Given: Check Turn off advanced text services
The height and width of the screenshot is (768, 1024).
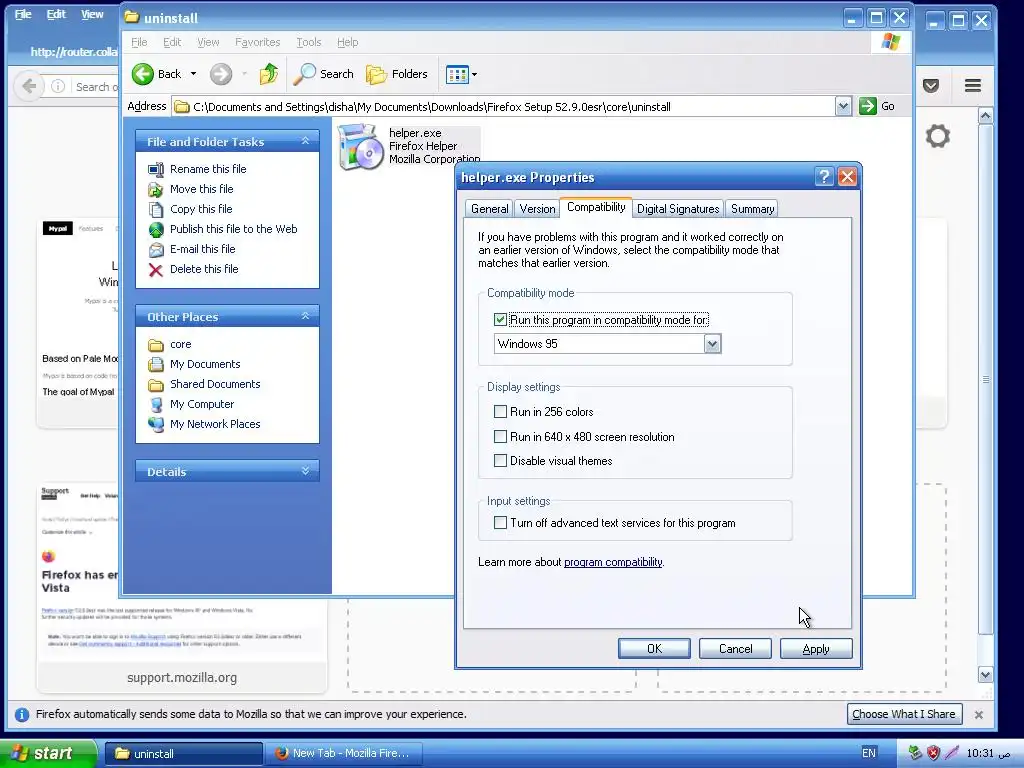Looking at the screenshot, I should 500,522.
